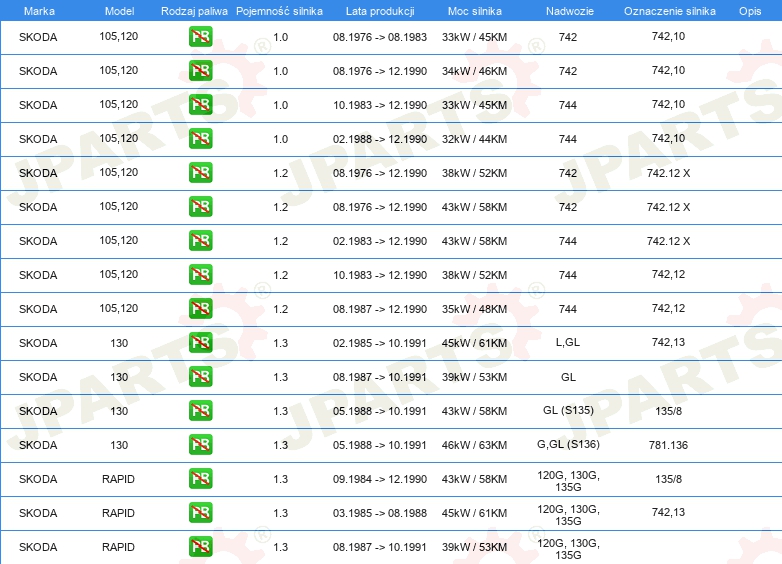The image size is (782, 564).
Task: Select the date cell 08.1987 -> 12.1990
Action: point(380,309)
